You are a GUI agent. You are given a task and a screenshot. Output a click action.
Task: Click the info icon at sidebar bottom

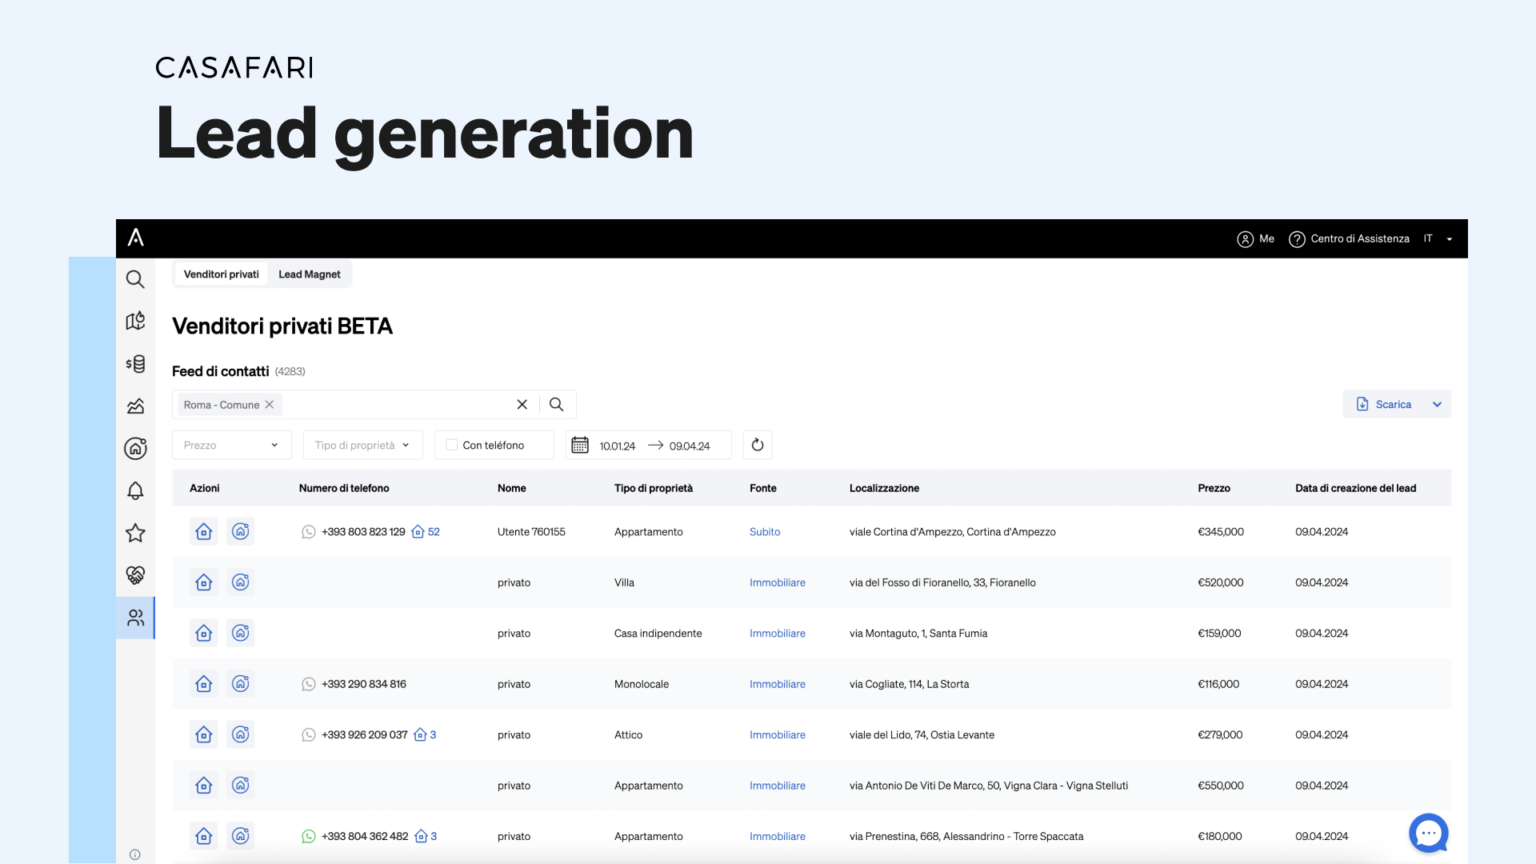[x=135, y=854]
